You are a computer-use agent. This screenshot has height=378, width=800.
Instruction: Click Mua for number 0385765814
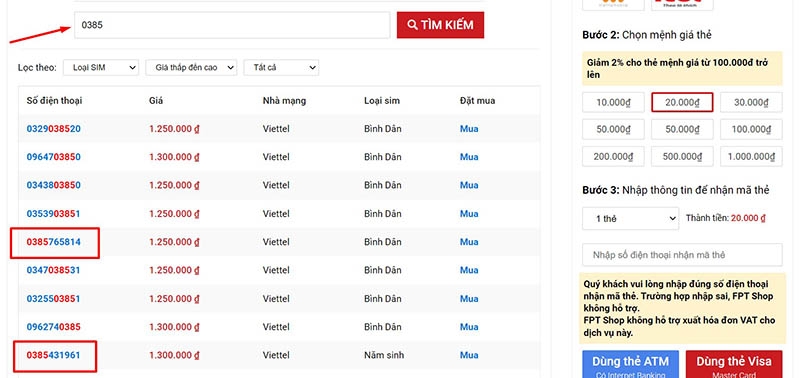(x=469, y=242)
